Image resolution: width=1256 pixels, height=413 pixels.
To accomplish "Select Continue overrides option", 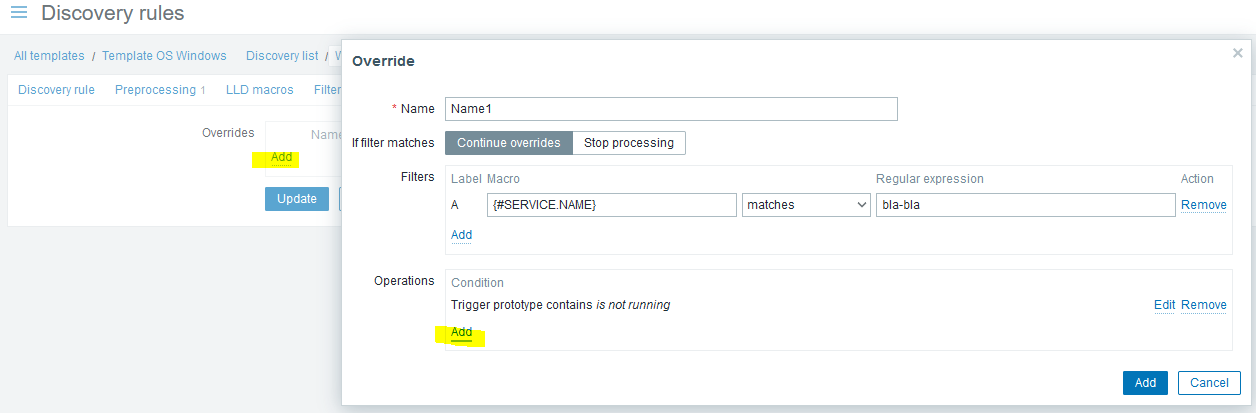I will 508,143.
